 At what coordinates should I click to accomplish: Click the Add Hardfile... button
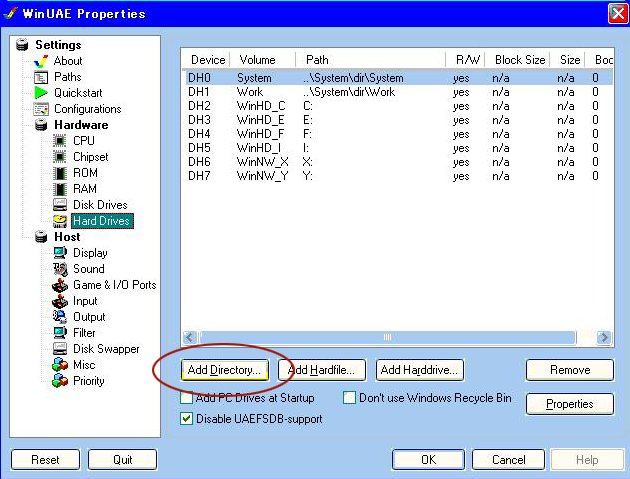point(322,370)
